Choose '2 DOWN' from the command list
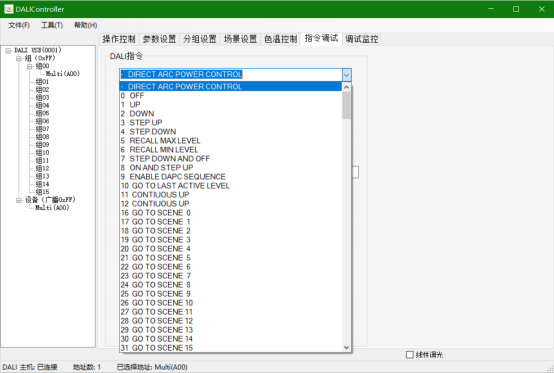Viewport: 554px width, 373px height. (231, 114)
